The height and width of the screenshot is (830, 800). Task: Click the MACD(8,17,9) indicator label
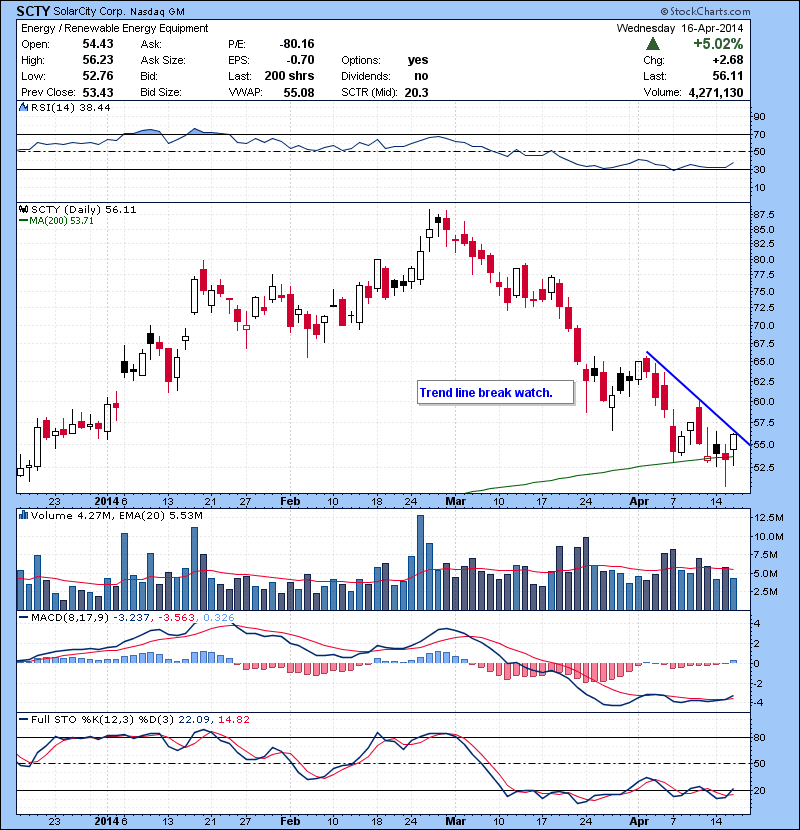(x=70, y=618)
